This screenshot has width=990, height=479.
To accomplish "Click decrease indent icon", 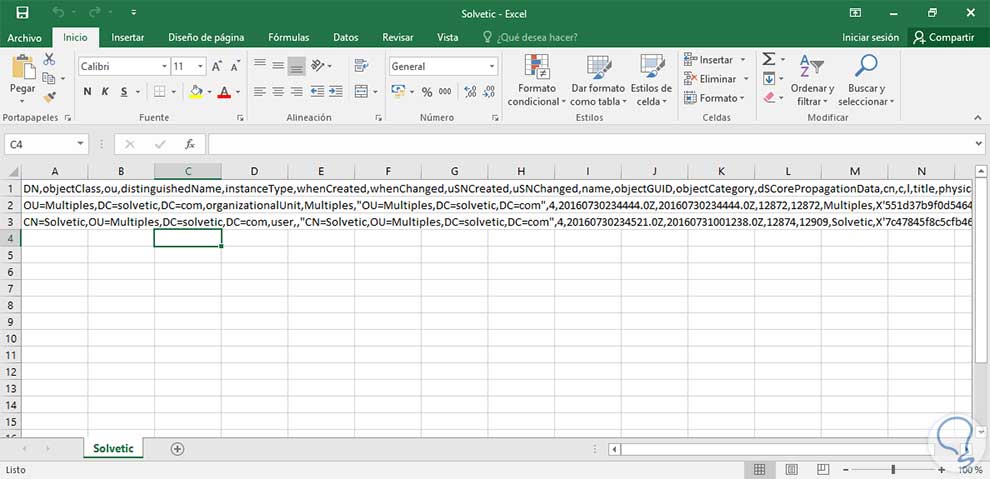I will click(317, 92).
